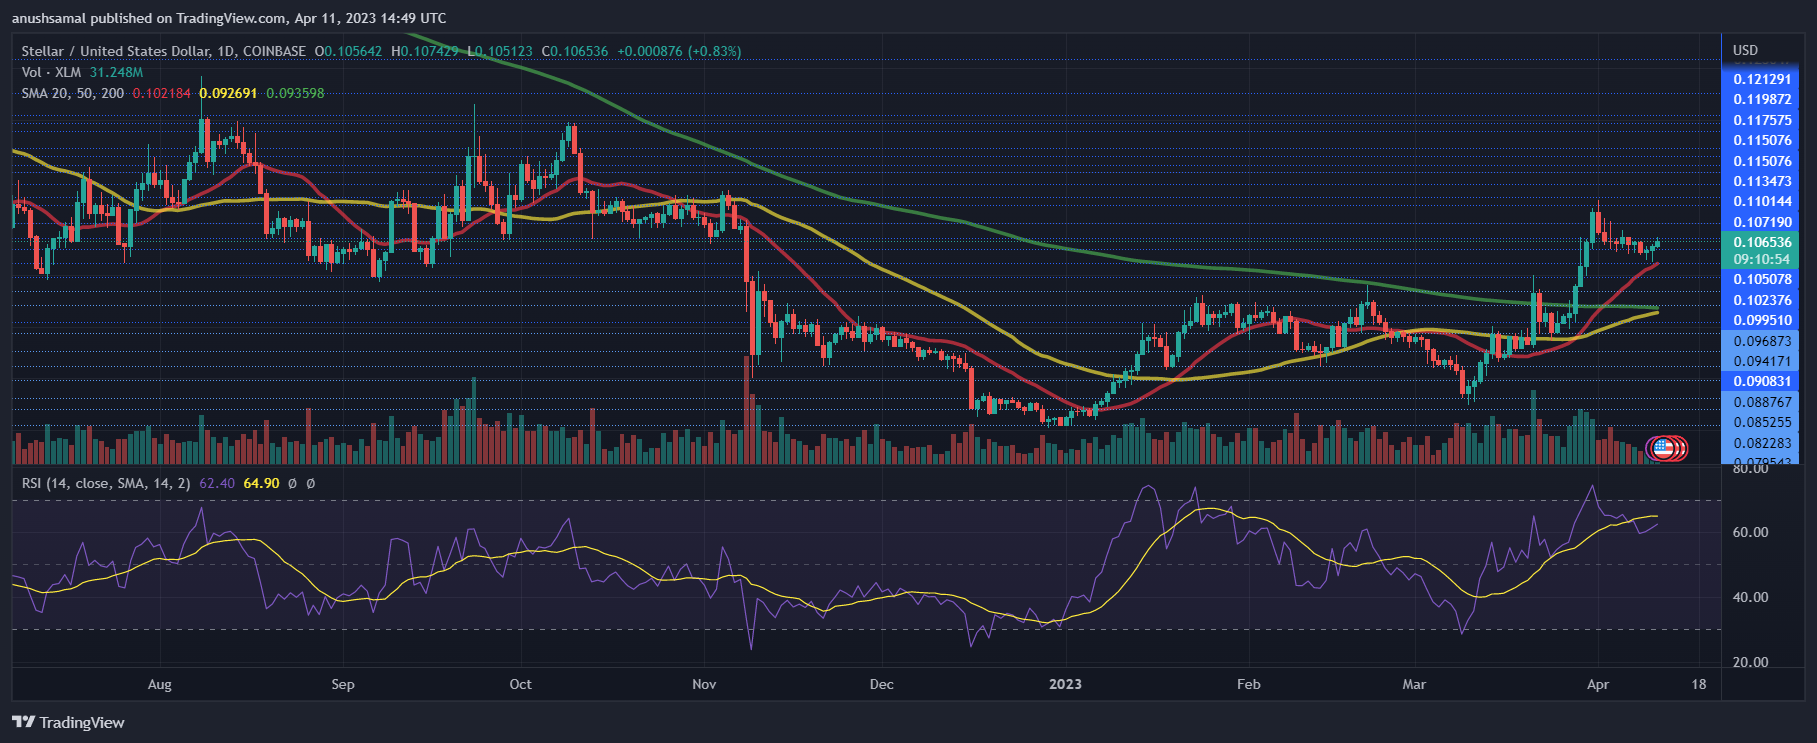Click the 0.115076 price level label
Viewport: 1817px width, 743px height.
[1762, 140]
